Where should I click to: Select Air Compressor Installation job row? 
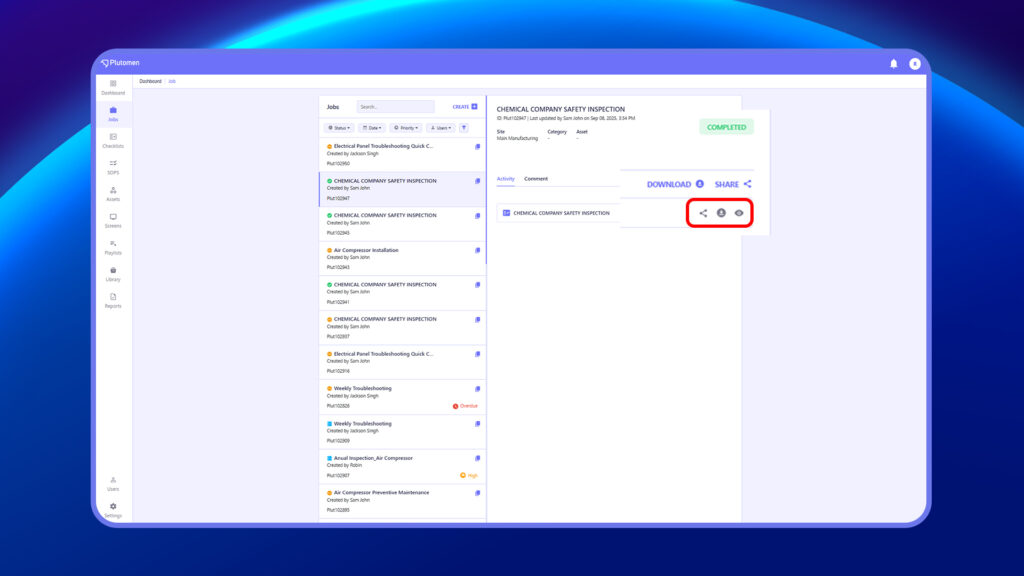point(402,259)
